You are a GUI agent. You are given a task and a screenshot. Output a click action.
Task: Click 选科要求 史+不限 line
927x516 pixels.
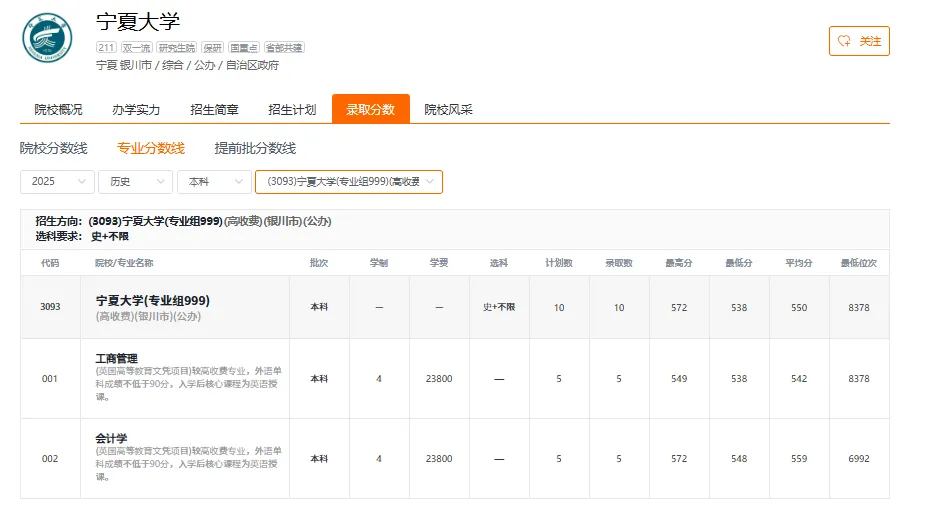point(82,236)
